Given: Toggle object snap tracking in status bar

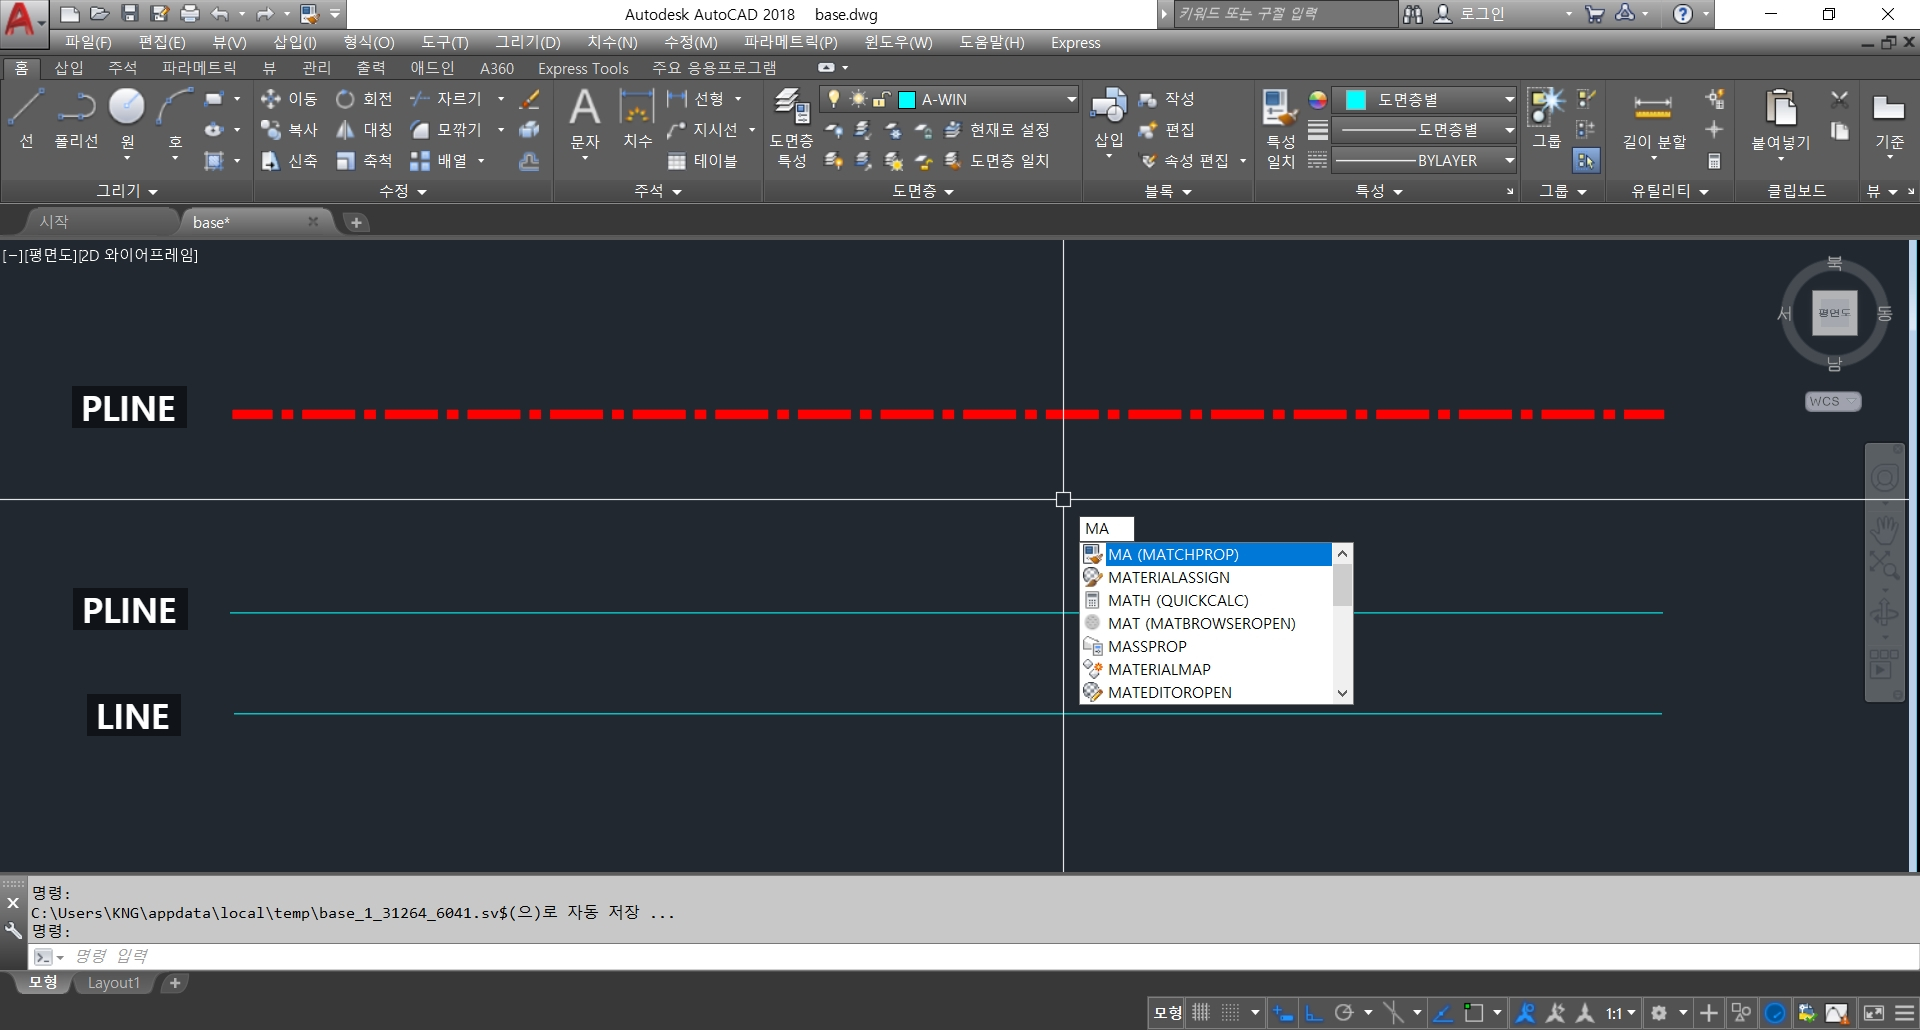Looking at the screenshot, I should coord(1442,1013).
